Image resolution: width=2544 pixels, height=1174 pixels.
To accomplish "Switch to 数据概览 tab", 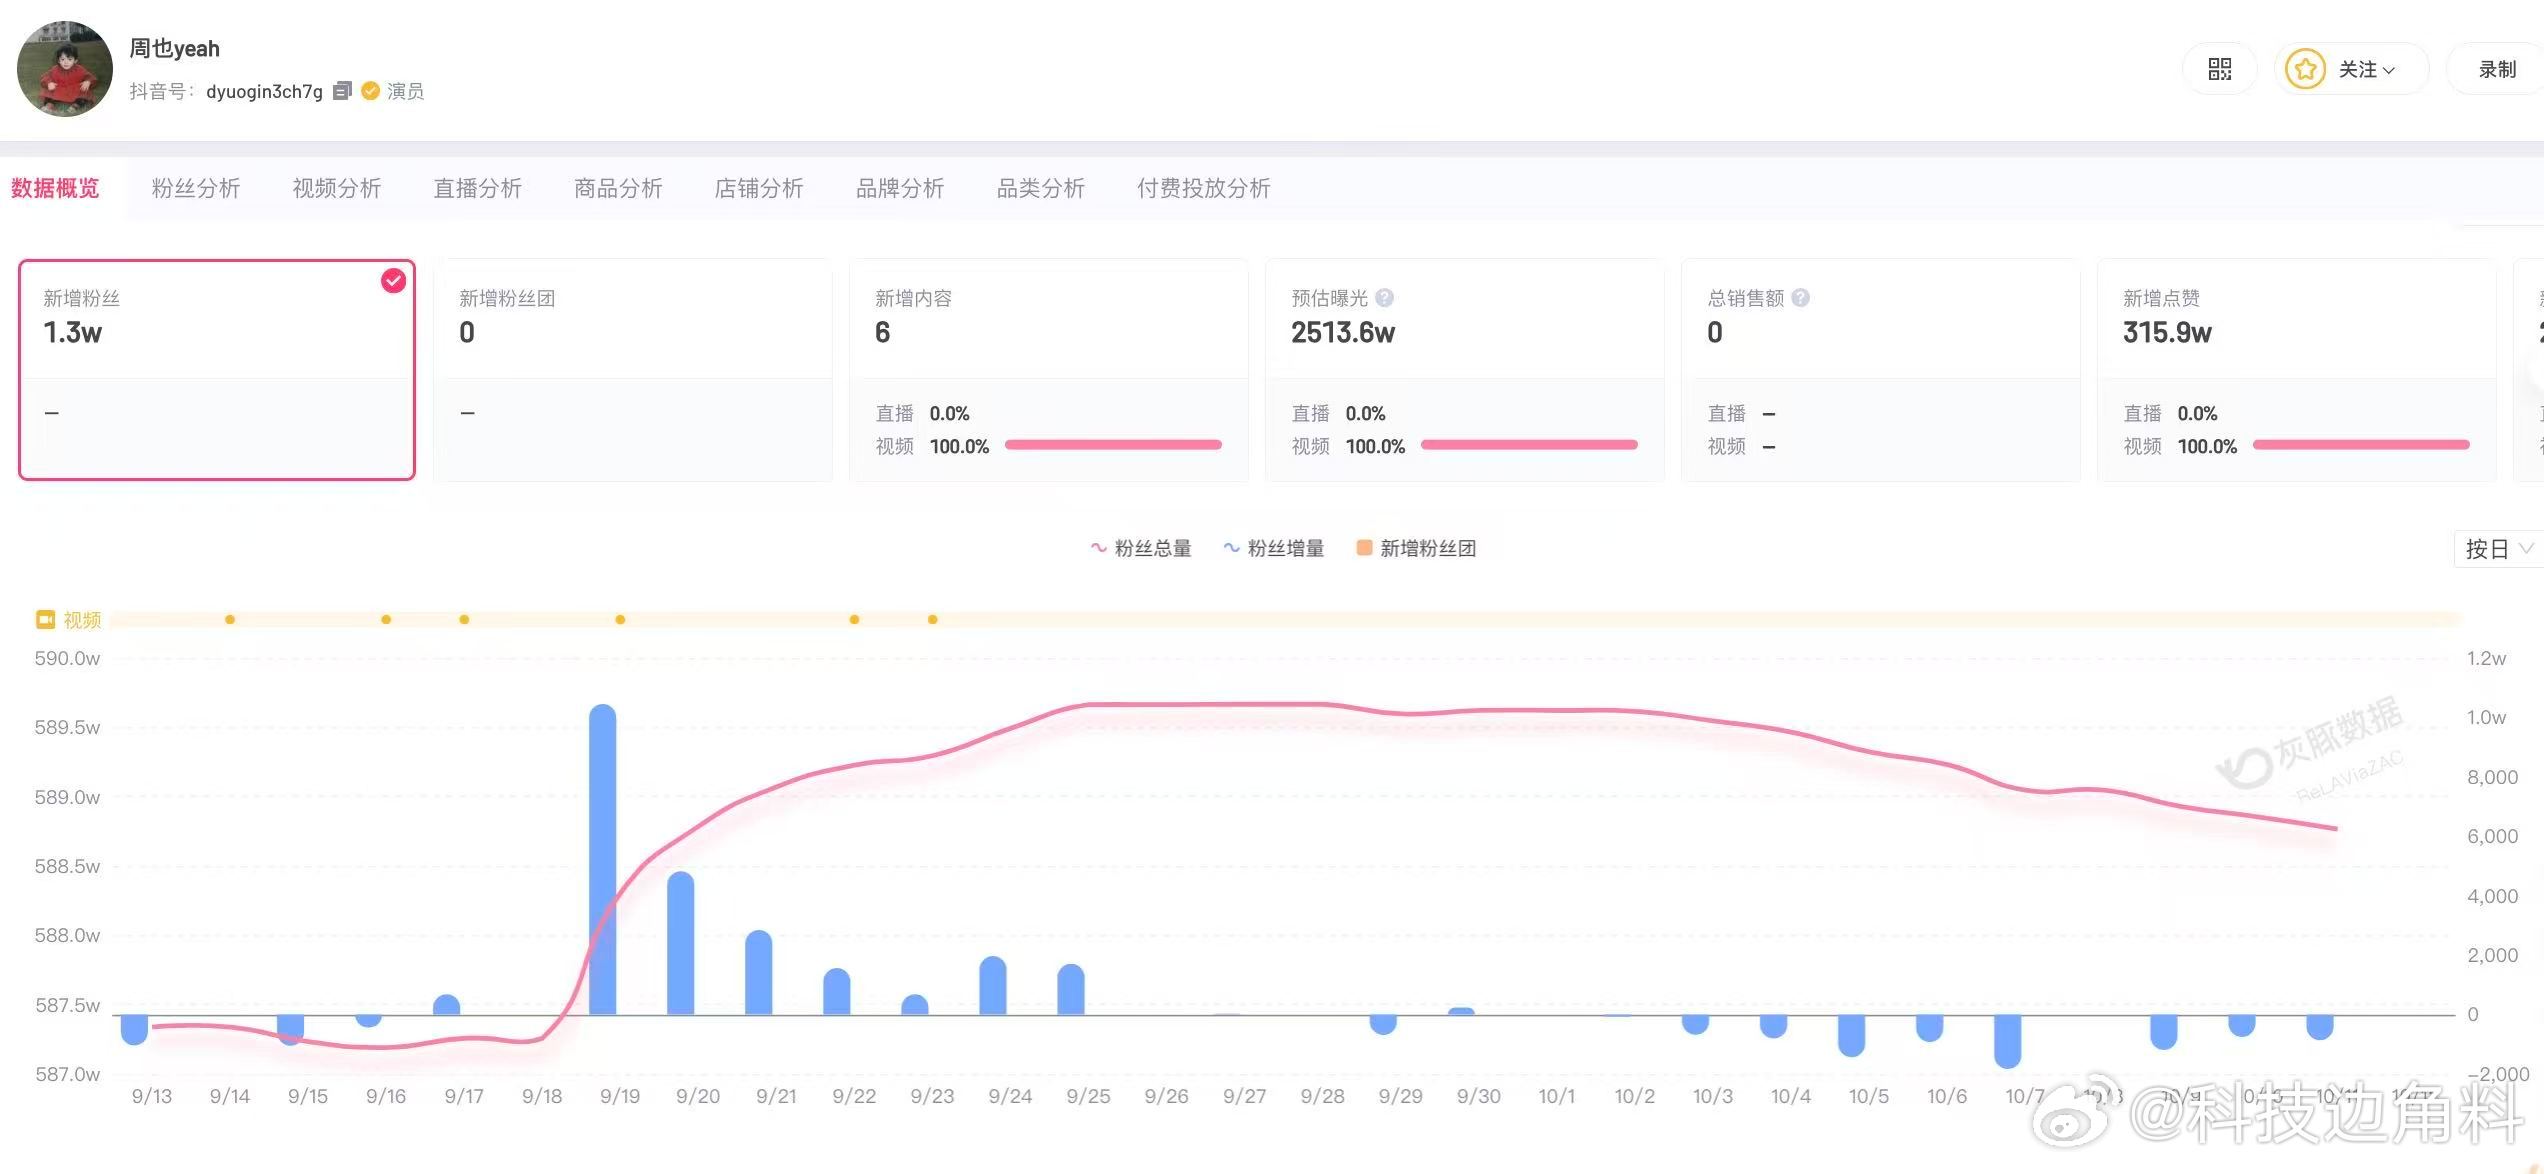I will point(55,188).
